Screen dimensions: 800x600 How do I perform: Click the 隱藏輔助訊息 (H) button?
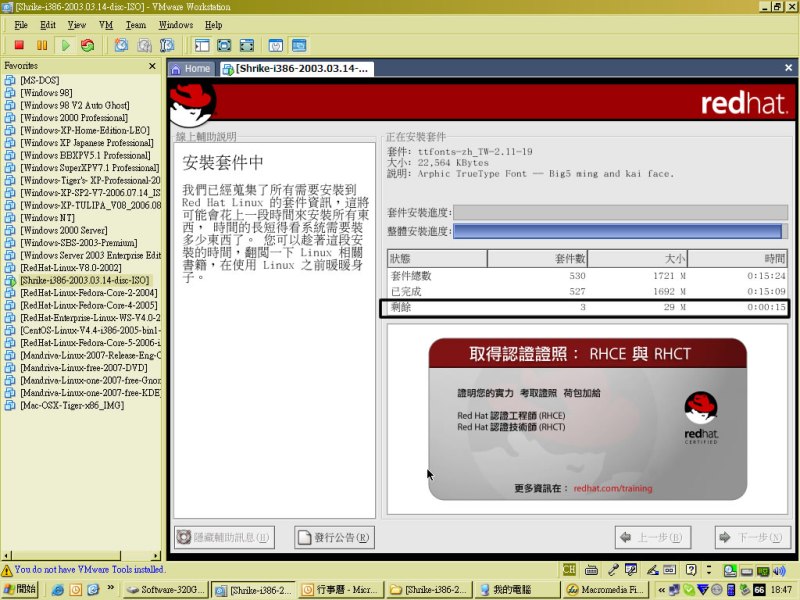click(224, 537)
